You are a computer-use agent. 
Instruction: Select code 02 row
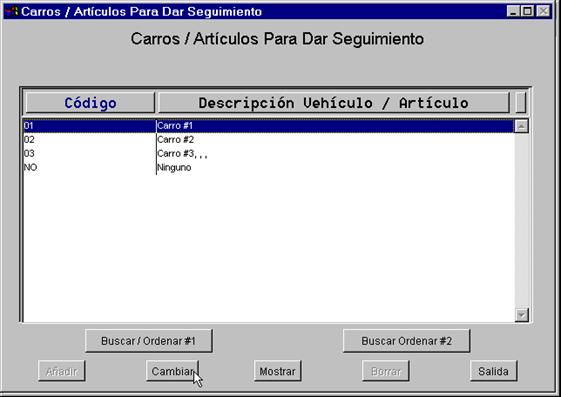[89, 139]
